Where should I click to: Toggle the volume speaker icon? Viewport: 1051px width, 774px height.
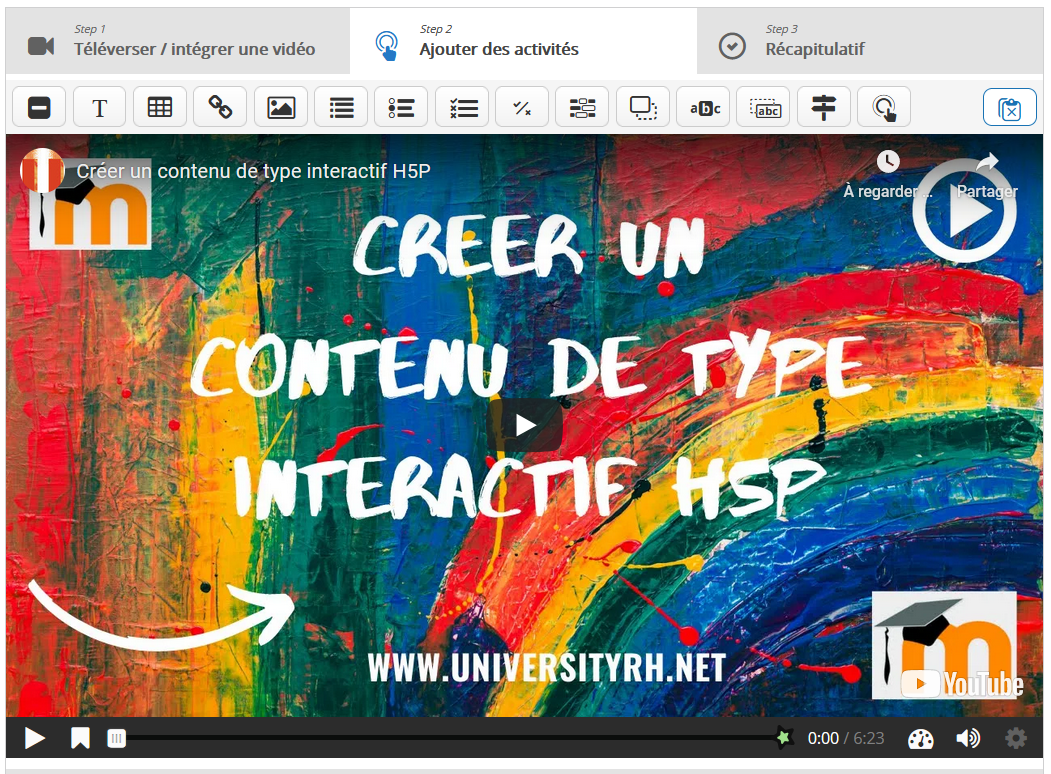pos(968,738)
